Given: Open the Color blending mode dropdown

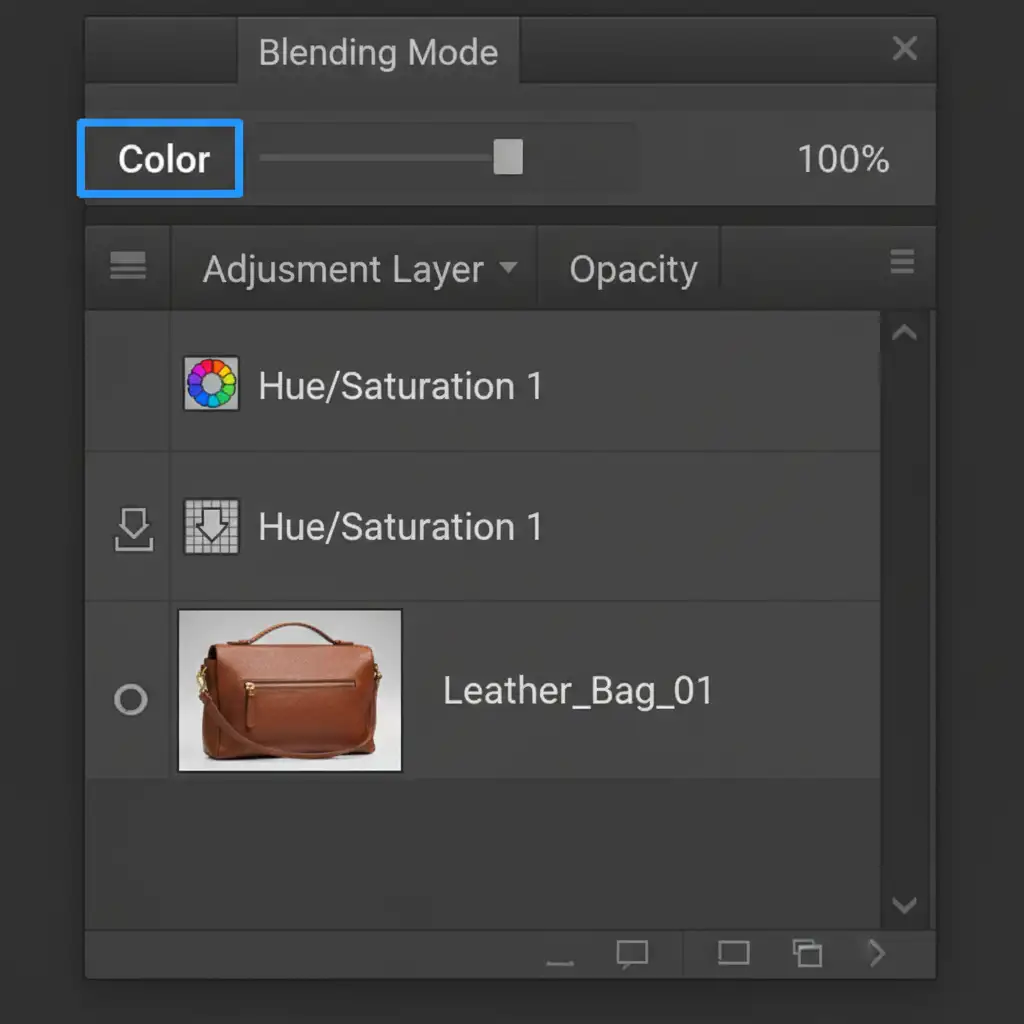Looking at the screenshot, I should [161, 159].
